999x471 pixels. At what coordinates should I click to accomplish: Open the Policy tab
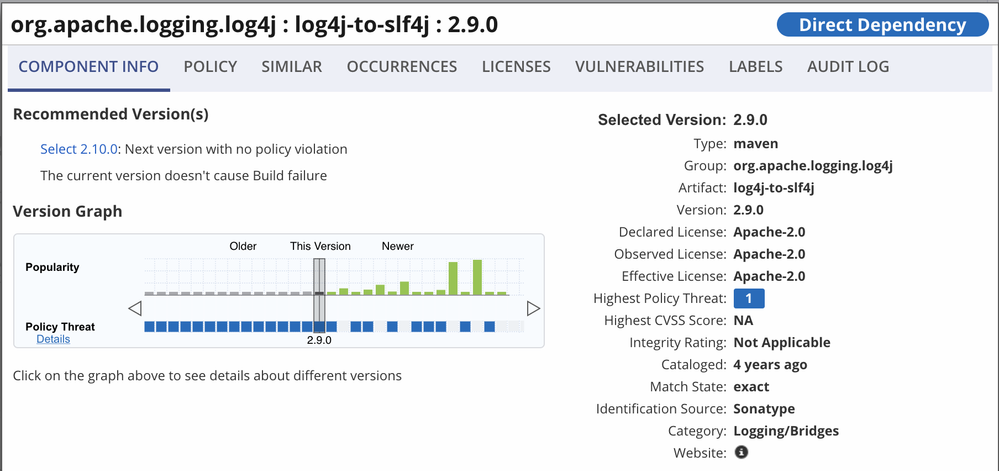[x=210, y=67]
